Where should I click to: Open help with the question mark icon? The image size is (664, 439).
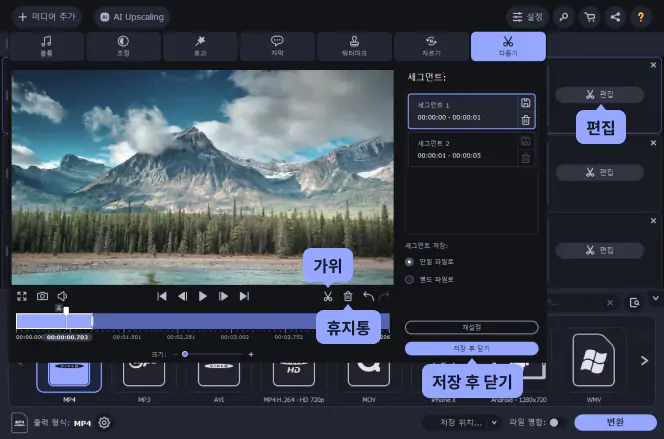coord(641,17)
